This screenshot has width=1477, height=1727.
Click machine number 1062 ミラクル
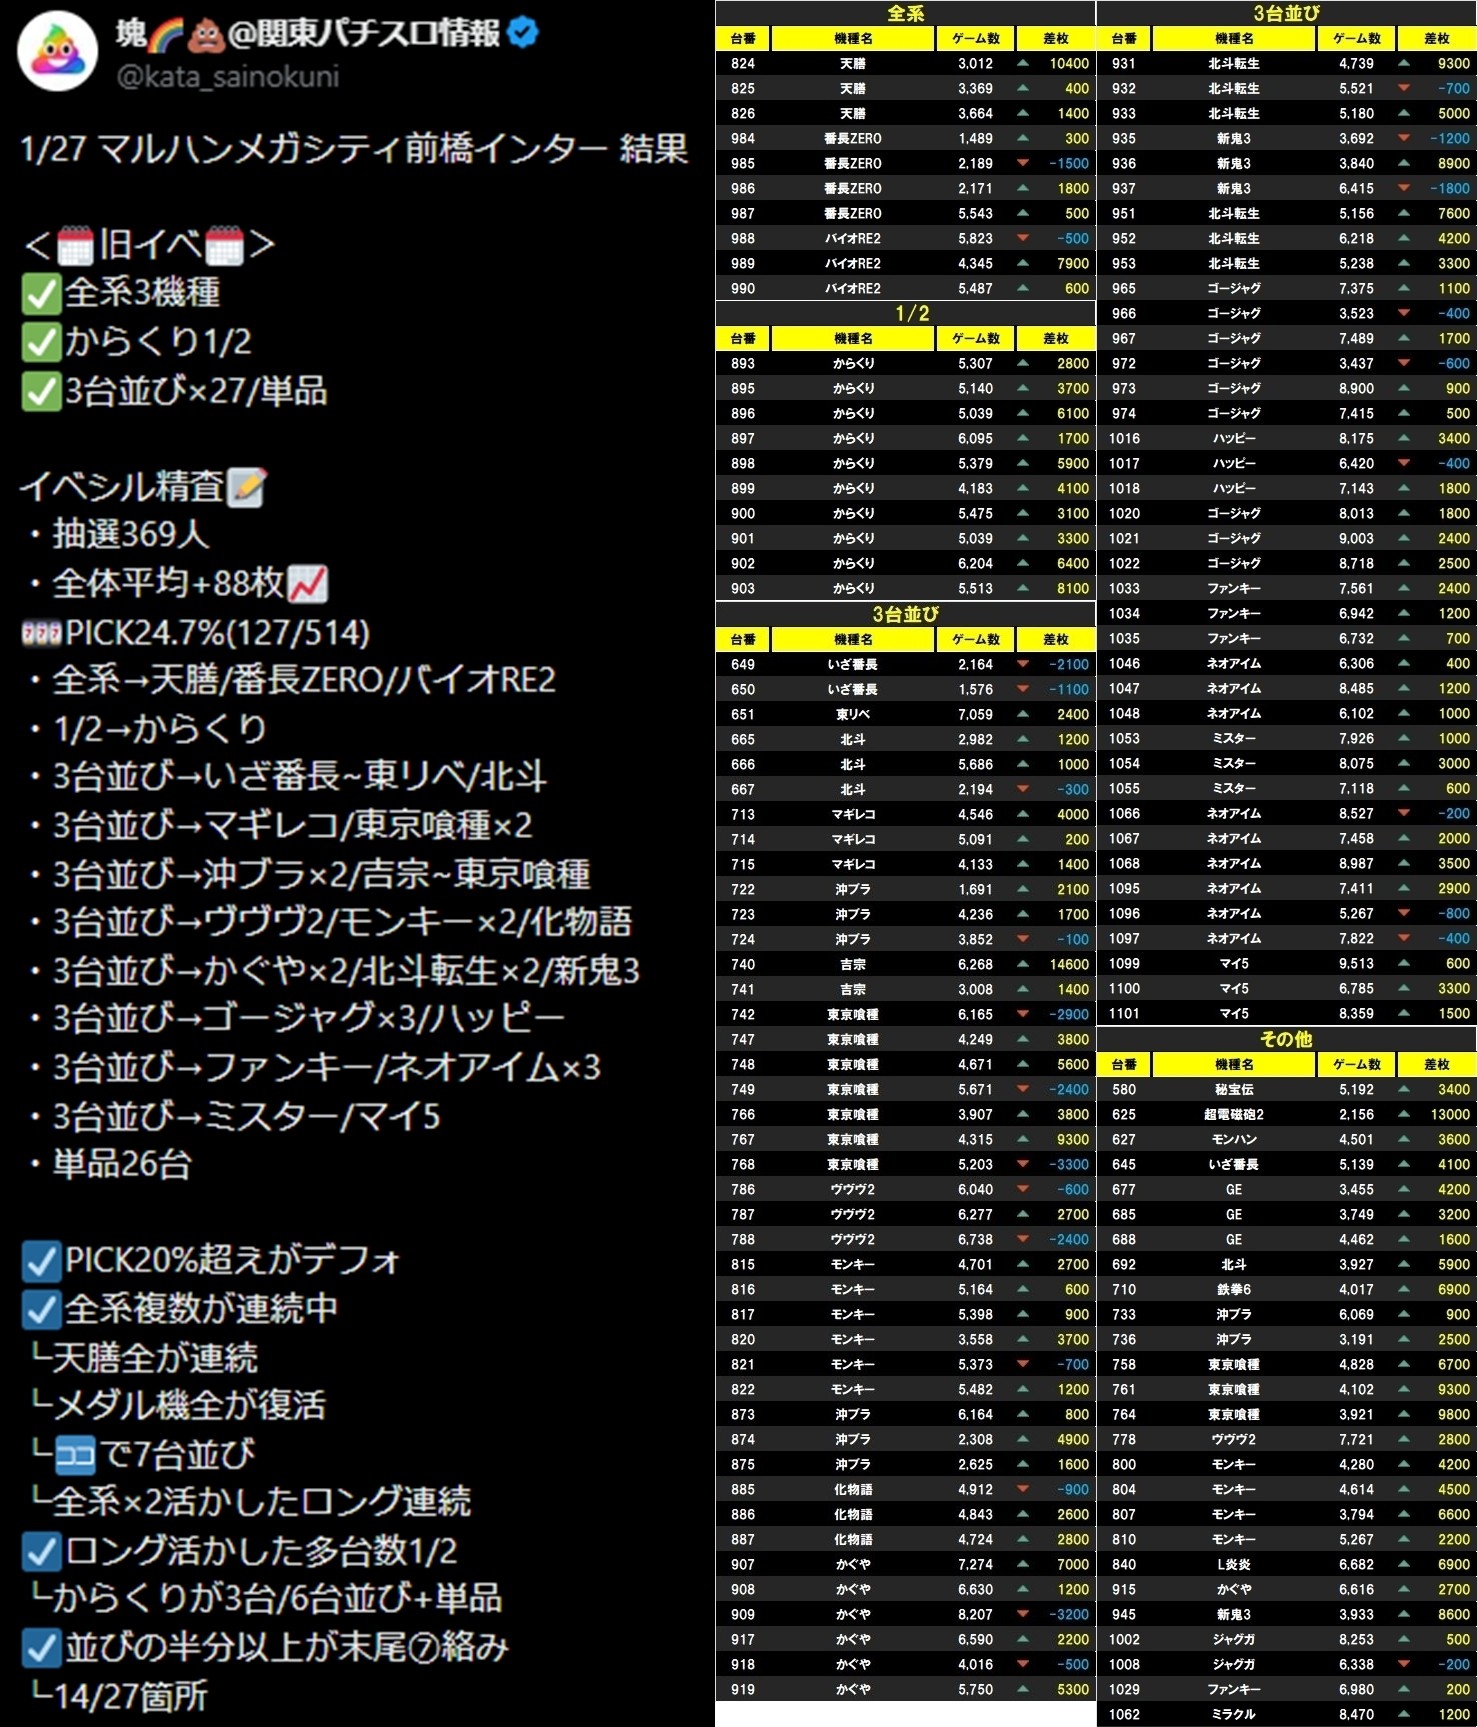(1124, 1714)
